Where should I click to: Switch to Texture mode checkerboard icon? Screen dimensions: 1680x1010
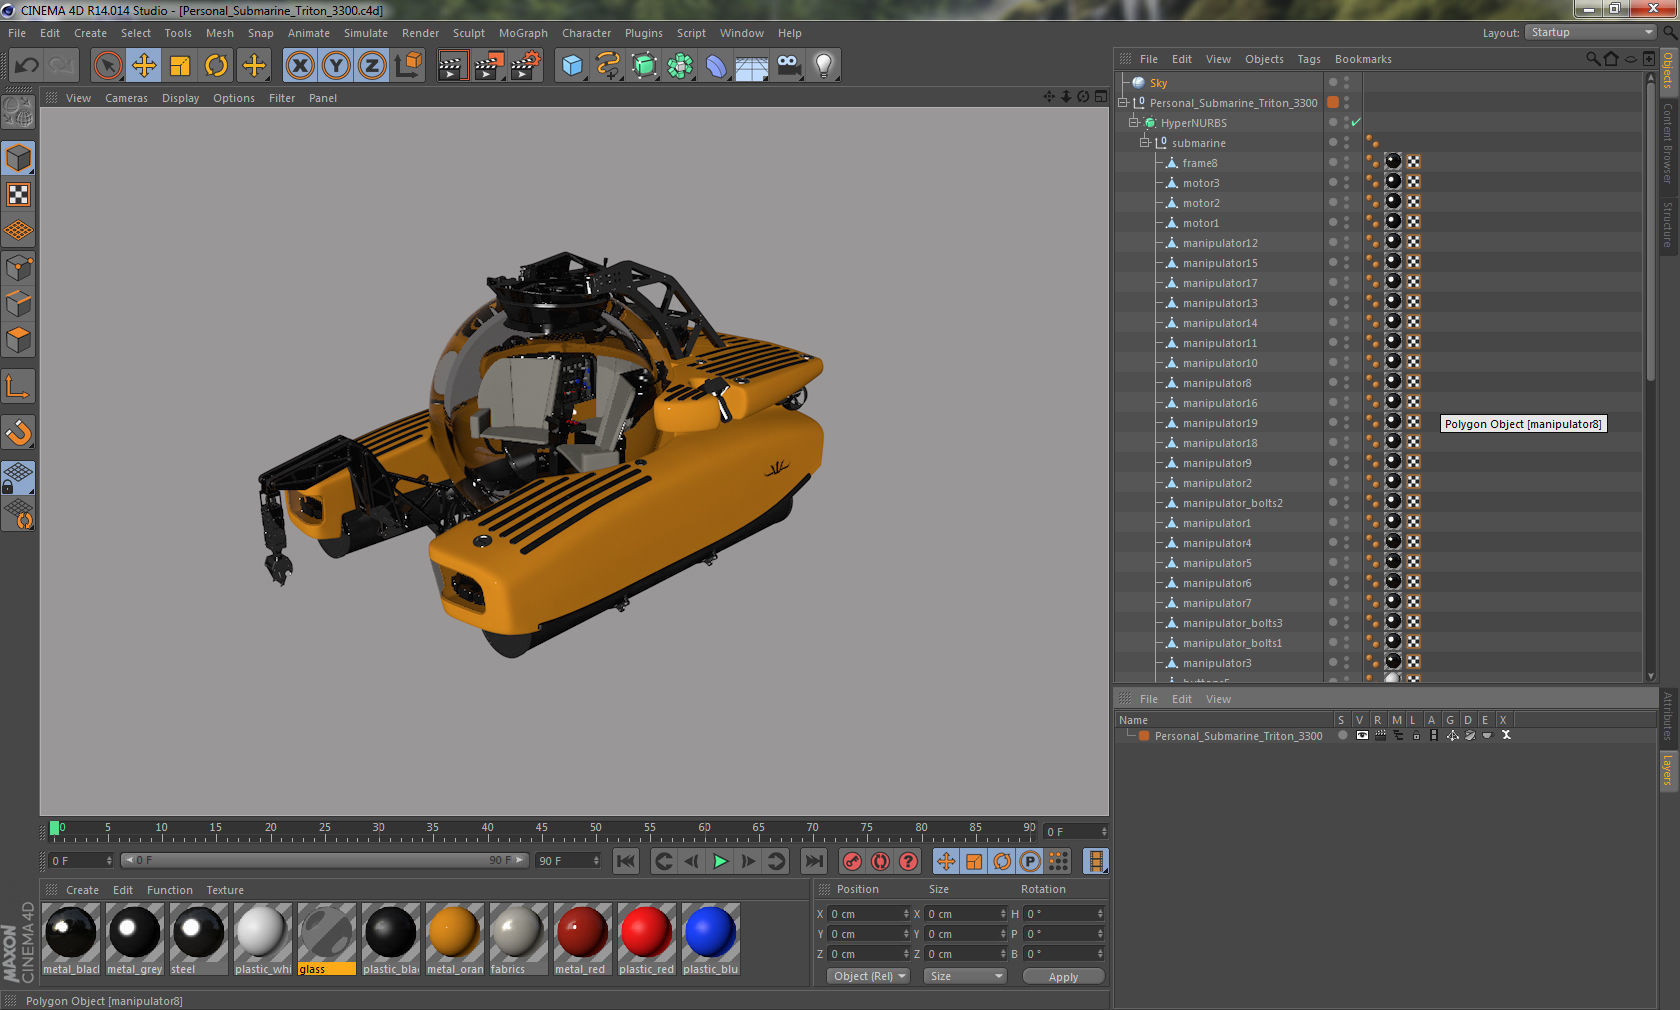pyautogui.click(x=19, y=194)
